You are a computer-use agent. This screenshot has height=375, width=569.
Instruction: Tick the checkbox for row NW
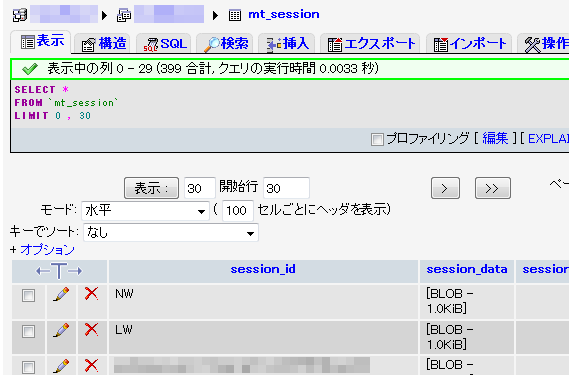[28, 295]
